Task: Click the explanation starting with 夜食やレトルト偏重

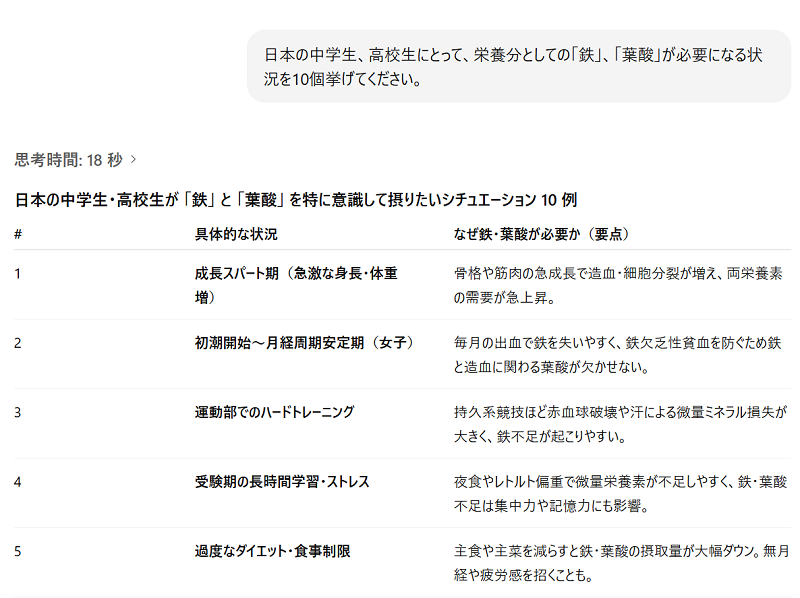Action: 620,493
